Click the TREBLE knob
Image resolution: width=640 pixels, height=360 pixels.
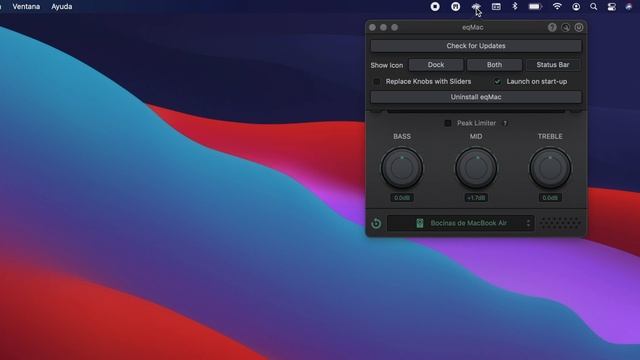550,168
